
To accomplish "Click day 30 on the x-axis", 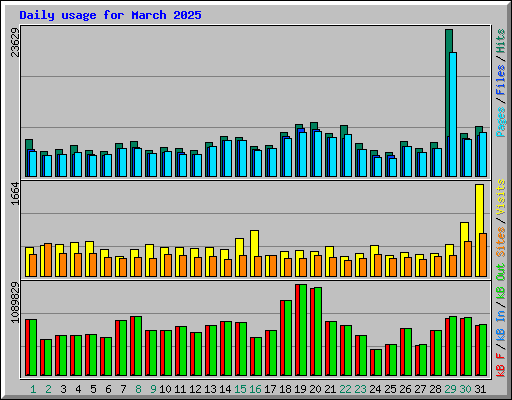I will pyautogui.click(x=465, y=389).
